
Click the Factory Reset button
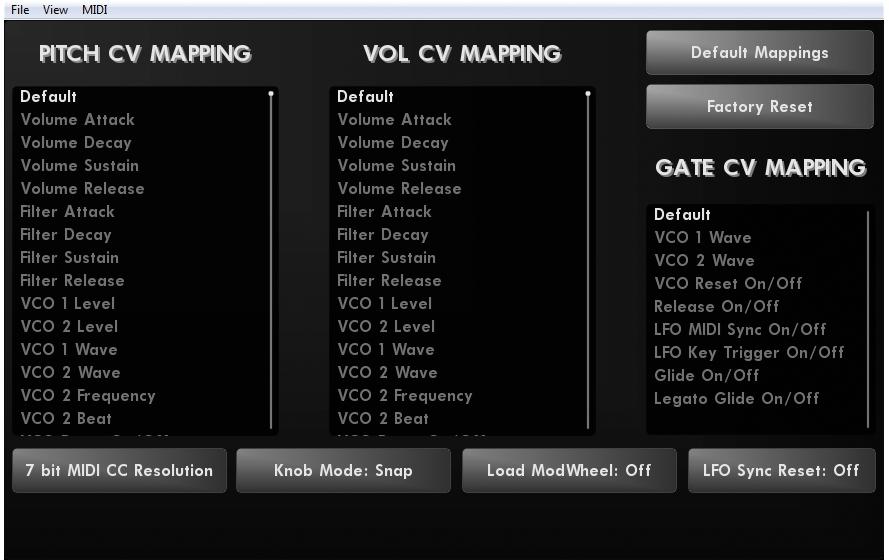pos(759,107)
